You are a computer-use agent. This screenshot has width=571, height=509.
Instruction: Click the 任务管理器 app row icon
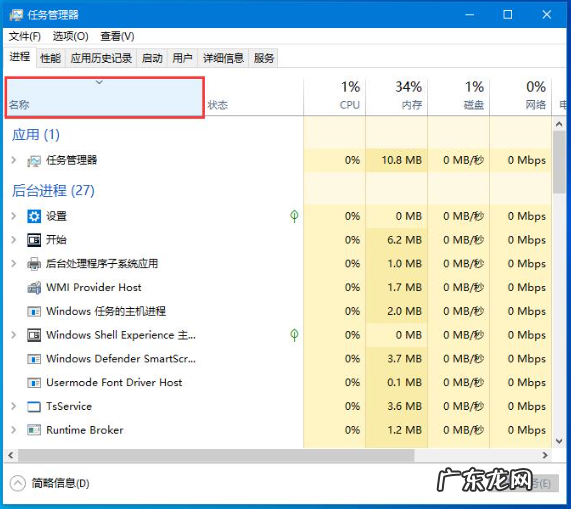(x=34, y=161)
